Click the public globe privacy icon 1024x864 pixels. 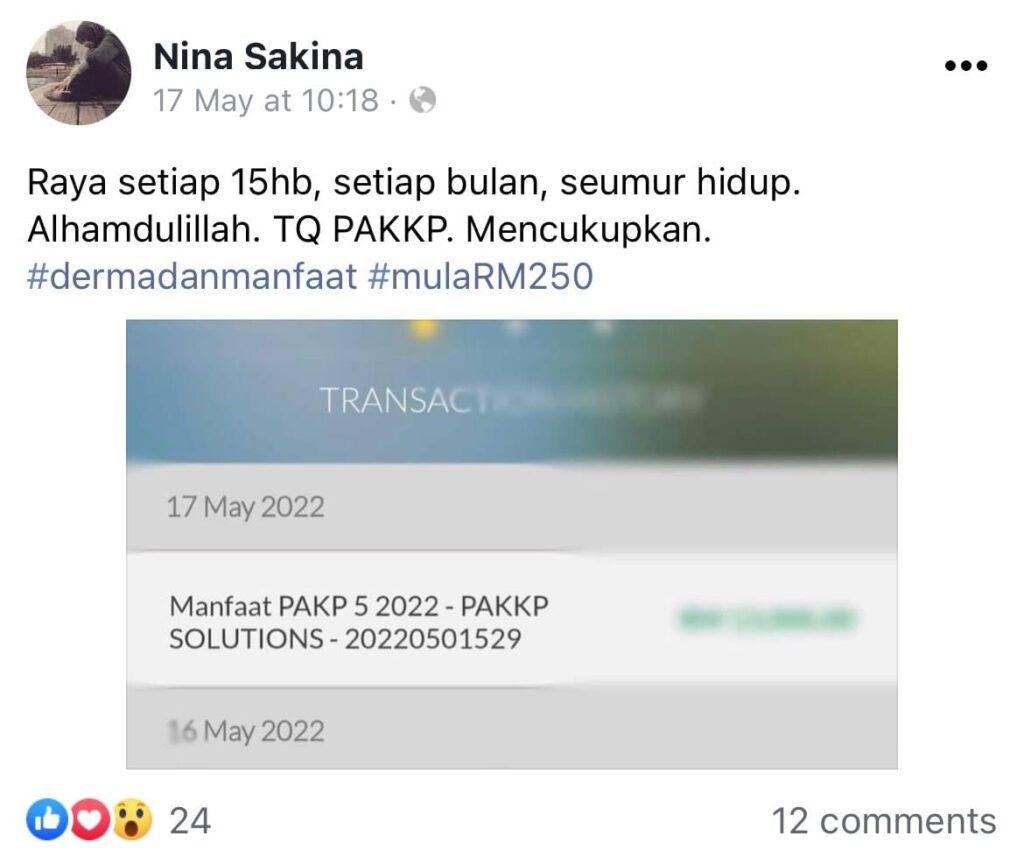423,101
